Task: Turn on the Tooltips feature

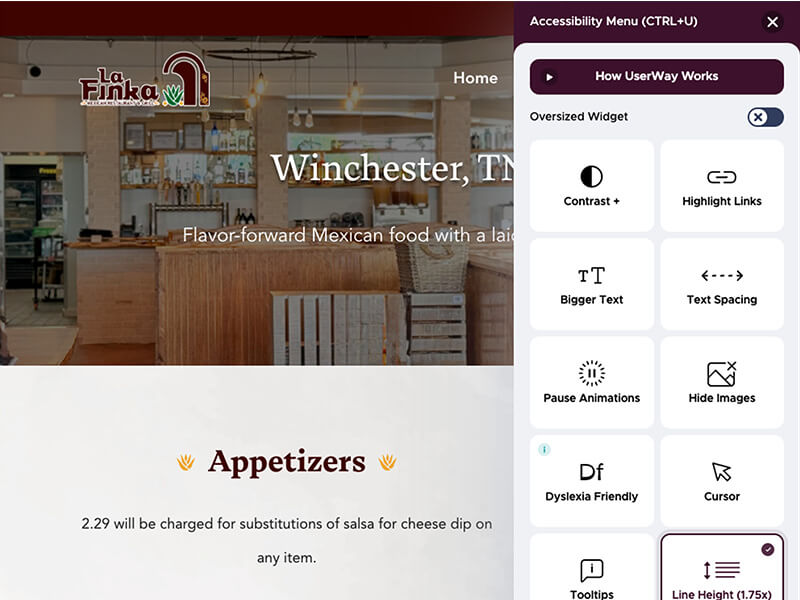Action: 591,567
